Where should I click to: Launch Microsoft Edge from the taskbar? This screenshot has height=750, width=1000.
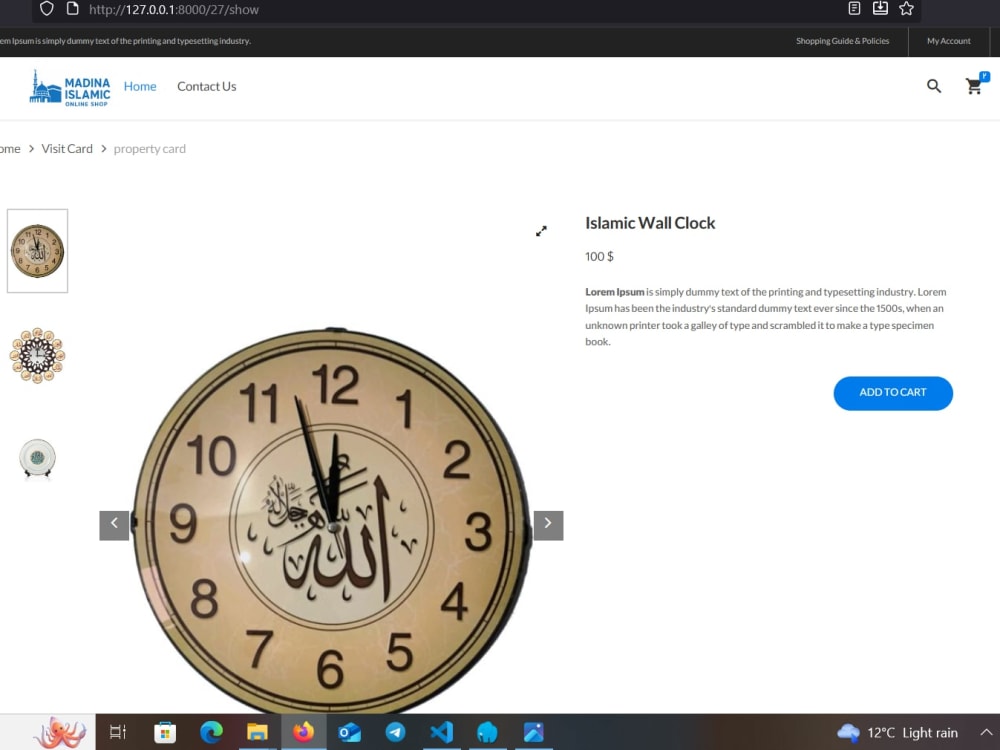[x=211, y=732]
